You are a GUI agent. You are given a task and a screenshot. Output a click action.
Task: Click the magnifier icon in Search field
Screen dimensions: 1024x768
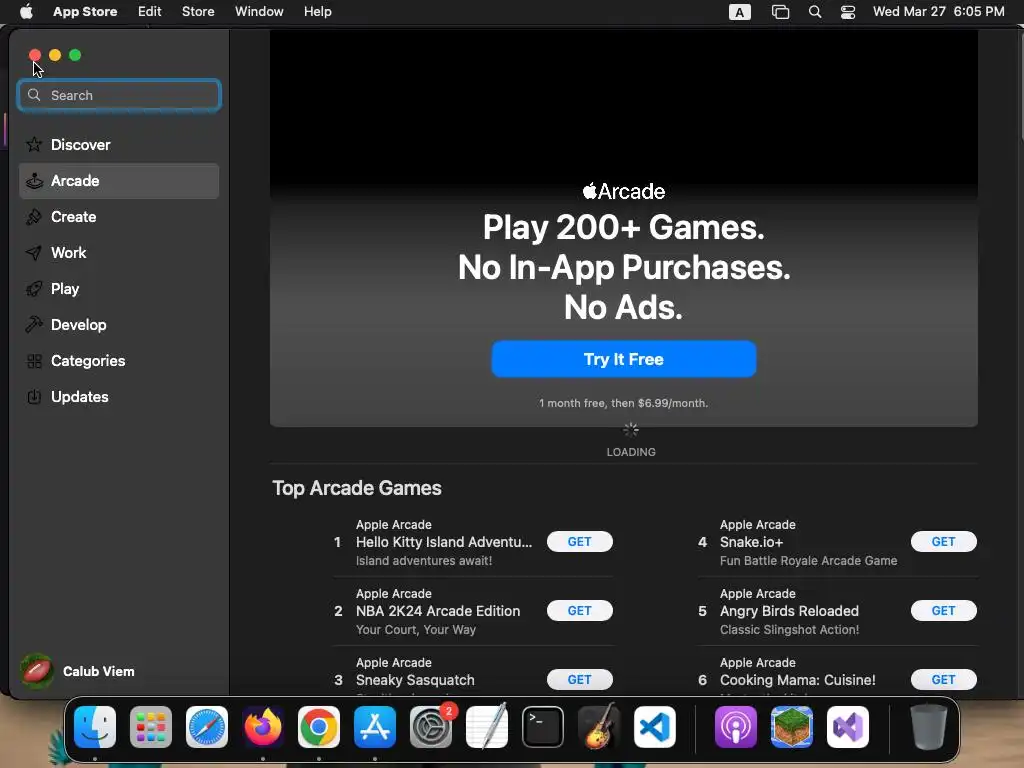coord(34,95)
